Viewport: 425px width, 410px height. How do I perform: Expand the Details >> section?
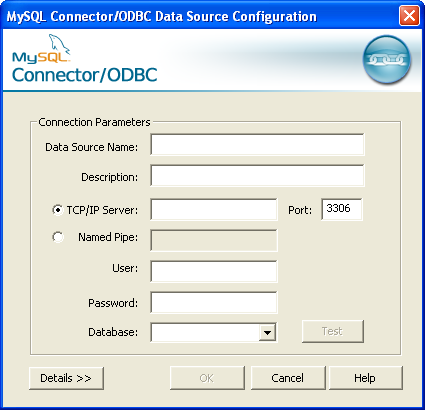tap(66, 378)
